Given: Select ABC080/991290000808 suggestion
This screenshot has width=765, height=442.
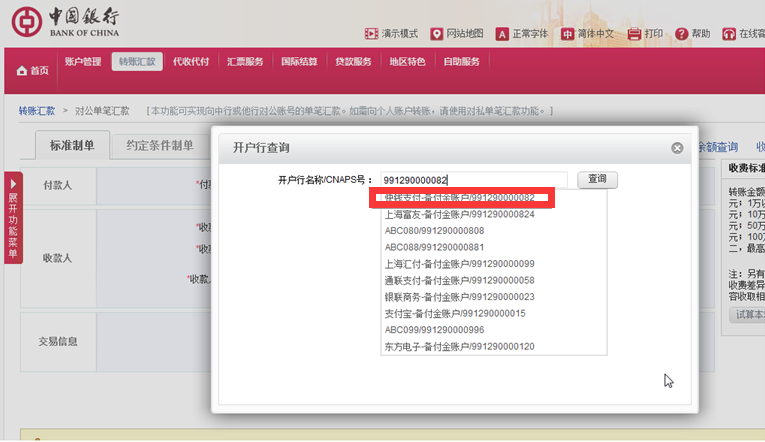Looking at the screenshot, I should [x=434, y=231].
